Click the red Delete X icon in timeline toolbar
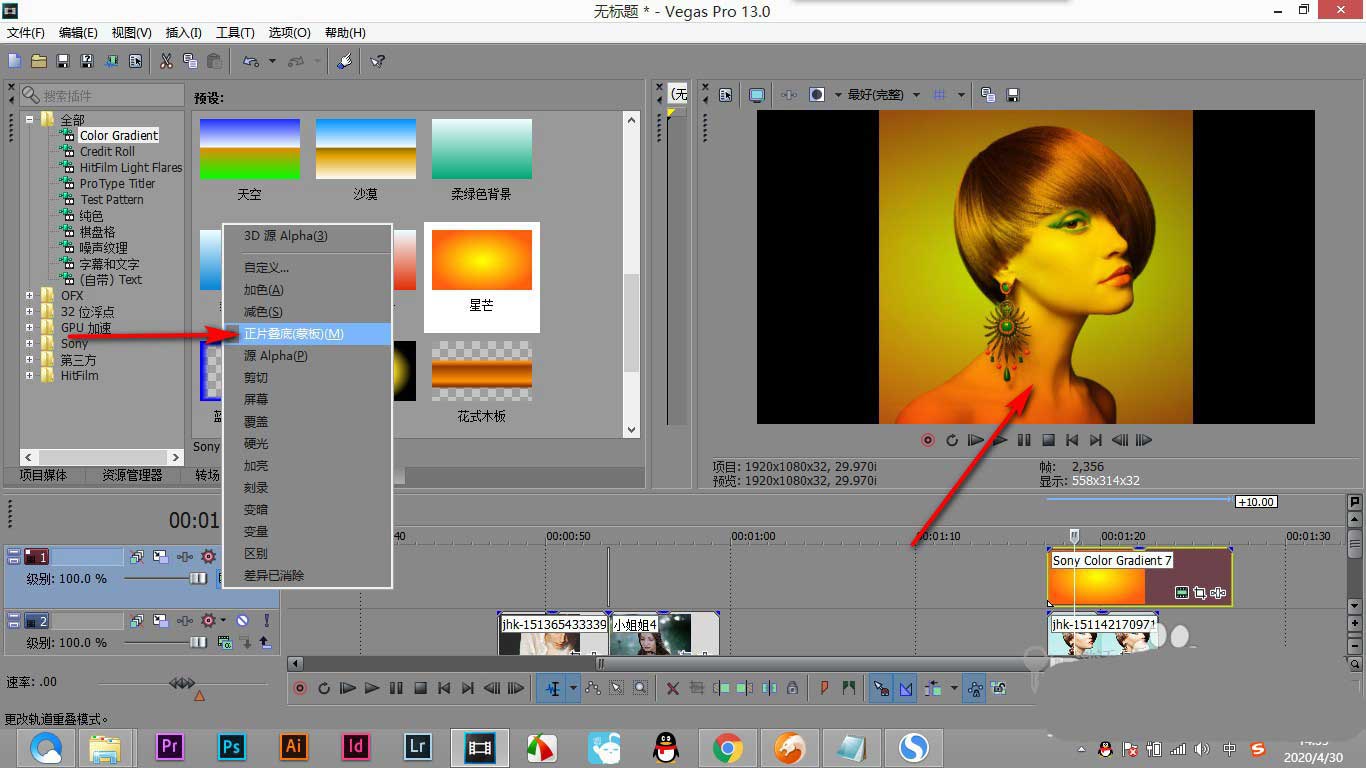 tap(672, 688)
